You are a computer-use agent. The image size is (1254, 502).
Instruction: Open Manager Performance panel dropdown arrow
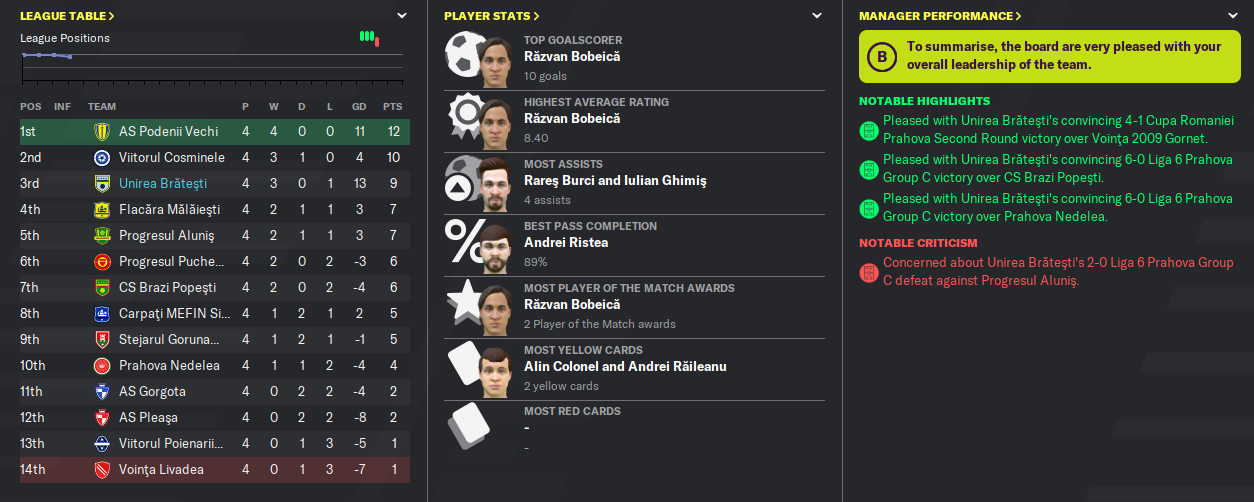1234,16
